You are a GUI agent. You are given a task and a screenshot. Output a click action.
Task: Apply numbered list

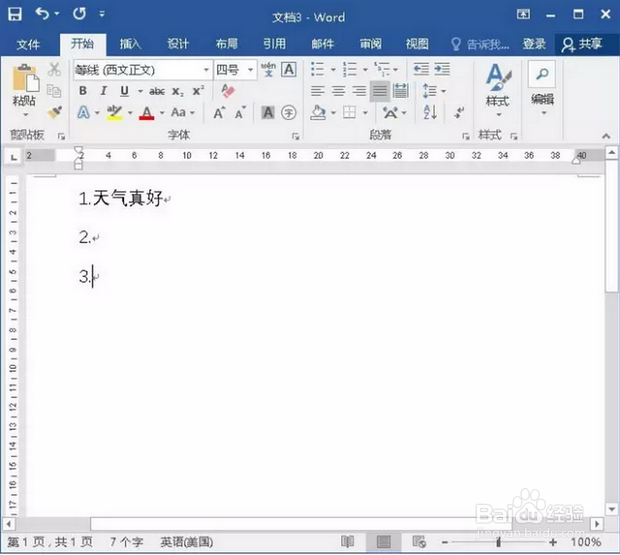tap(350, 69)
